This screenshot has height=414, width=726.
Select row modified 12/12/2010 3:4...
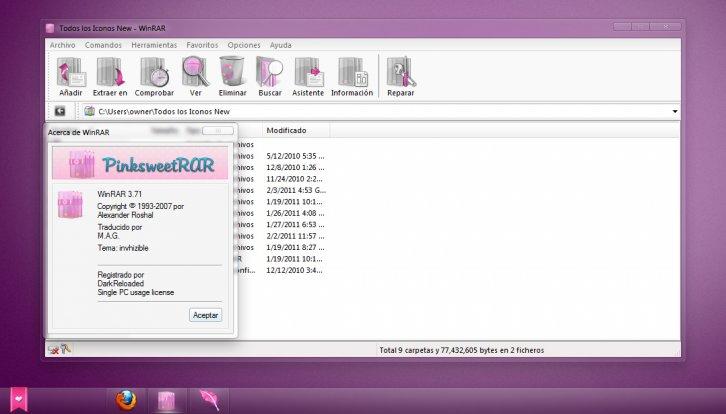tap(294, 270)
